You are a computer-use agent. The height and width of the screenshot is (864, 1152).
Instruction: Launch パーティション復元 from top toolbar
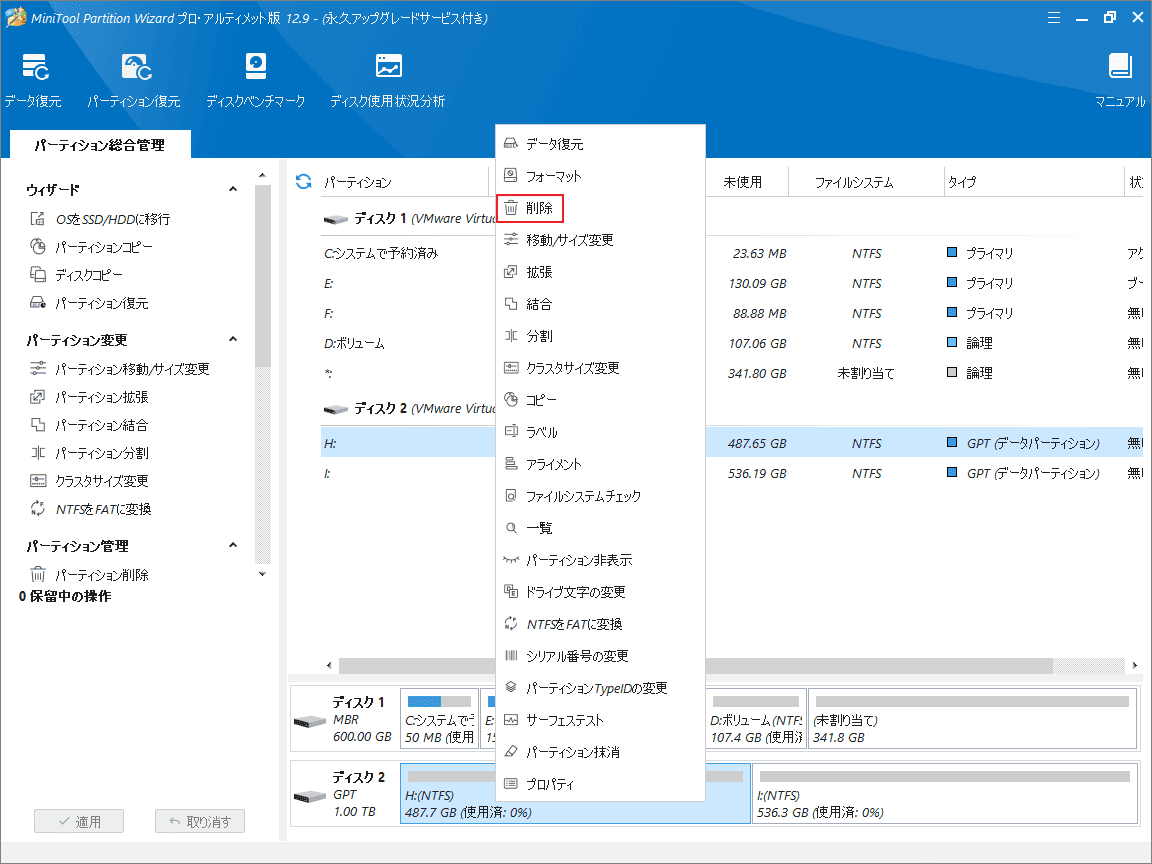[134, 81]
